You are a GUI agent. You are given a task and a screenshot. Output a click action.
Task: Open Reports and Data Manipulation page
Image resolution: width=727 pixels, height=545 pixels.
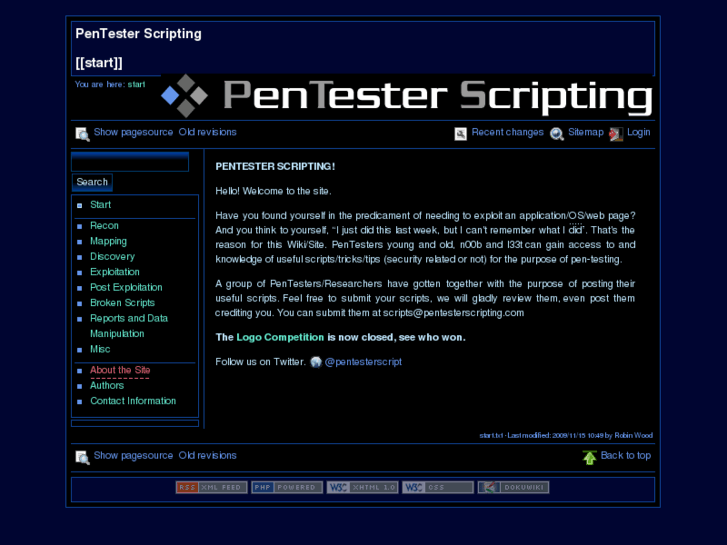tap(128, 326)
